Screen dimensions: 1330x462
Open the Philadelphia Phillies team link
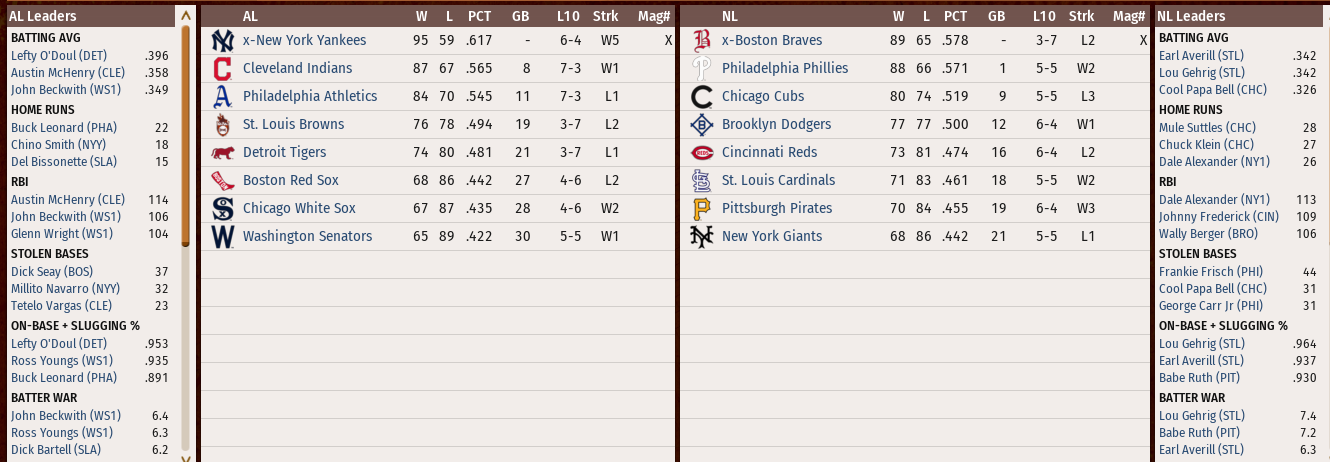pos(784,68)
